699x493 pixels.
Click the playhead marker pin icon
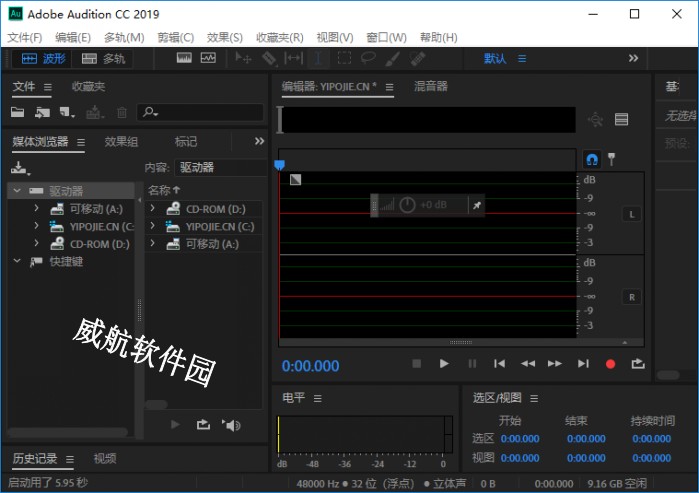pyautogui.click(x=612, y=159)
